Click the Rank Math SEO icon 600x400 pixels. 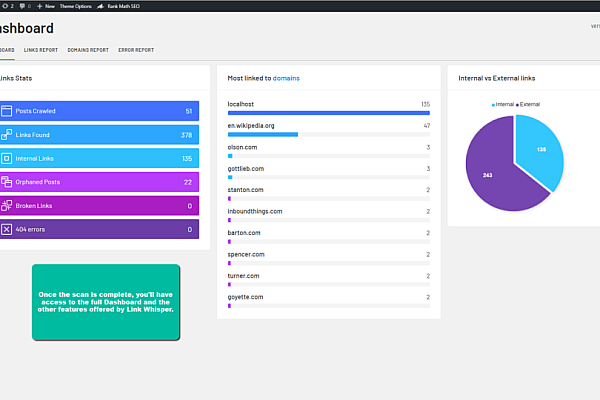(x=101, y=6)
